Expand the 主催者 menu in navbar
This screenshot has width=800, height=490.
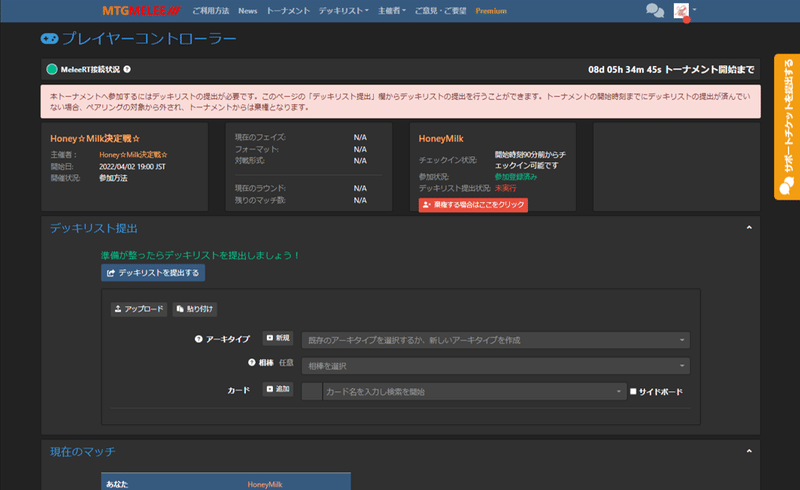pyautogui.click(x=392, y=11)
